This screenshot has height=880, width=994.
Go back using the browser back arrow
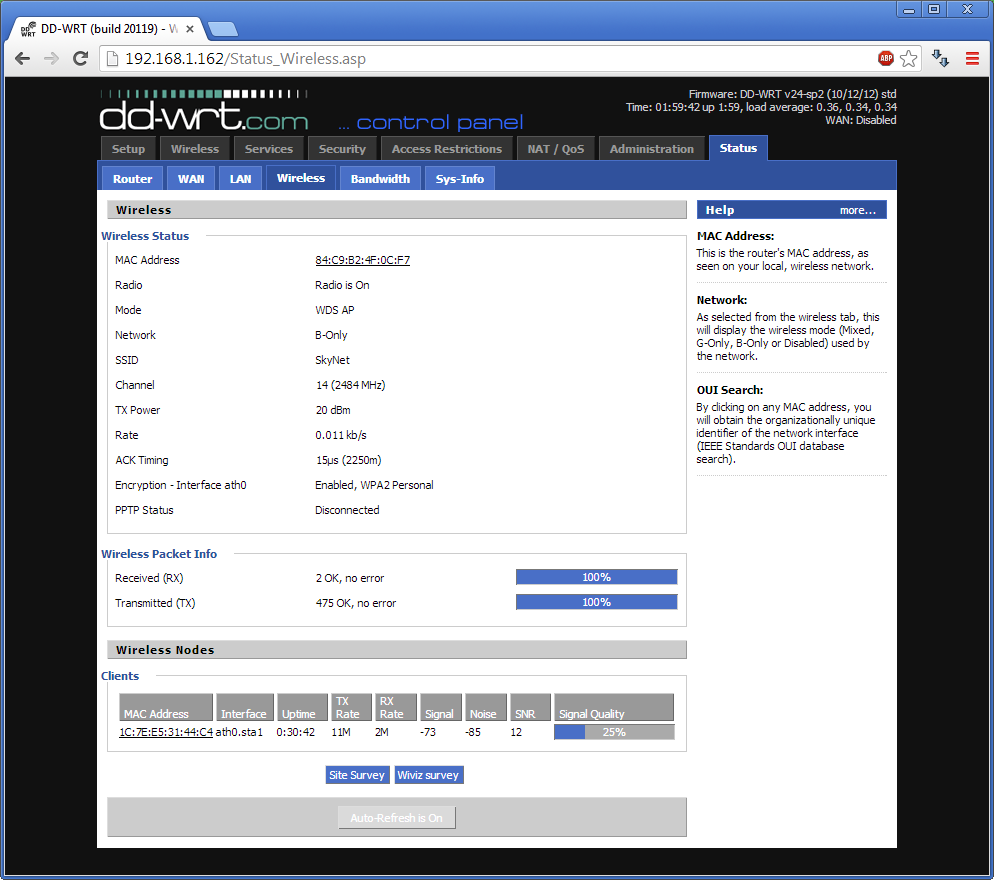click(22, 59)
